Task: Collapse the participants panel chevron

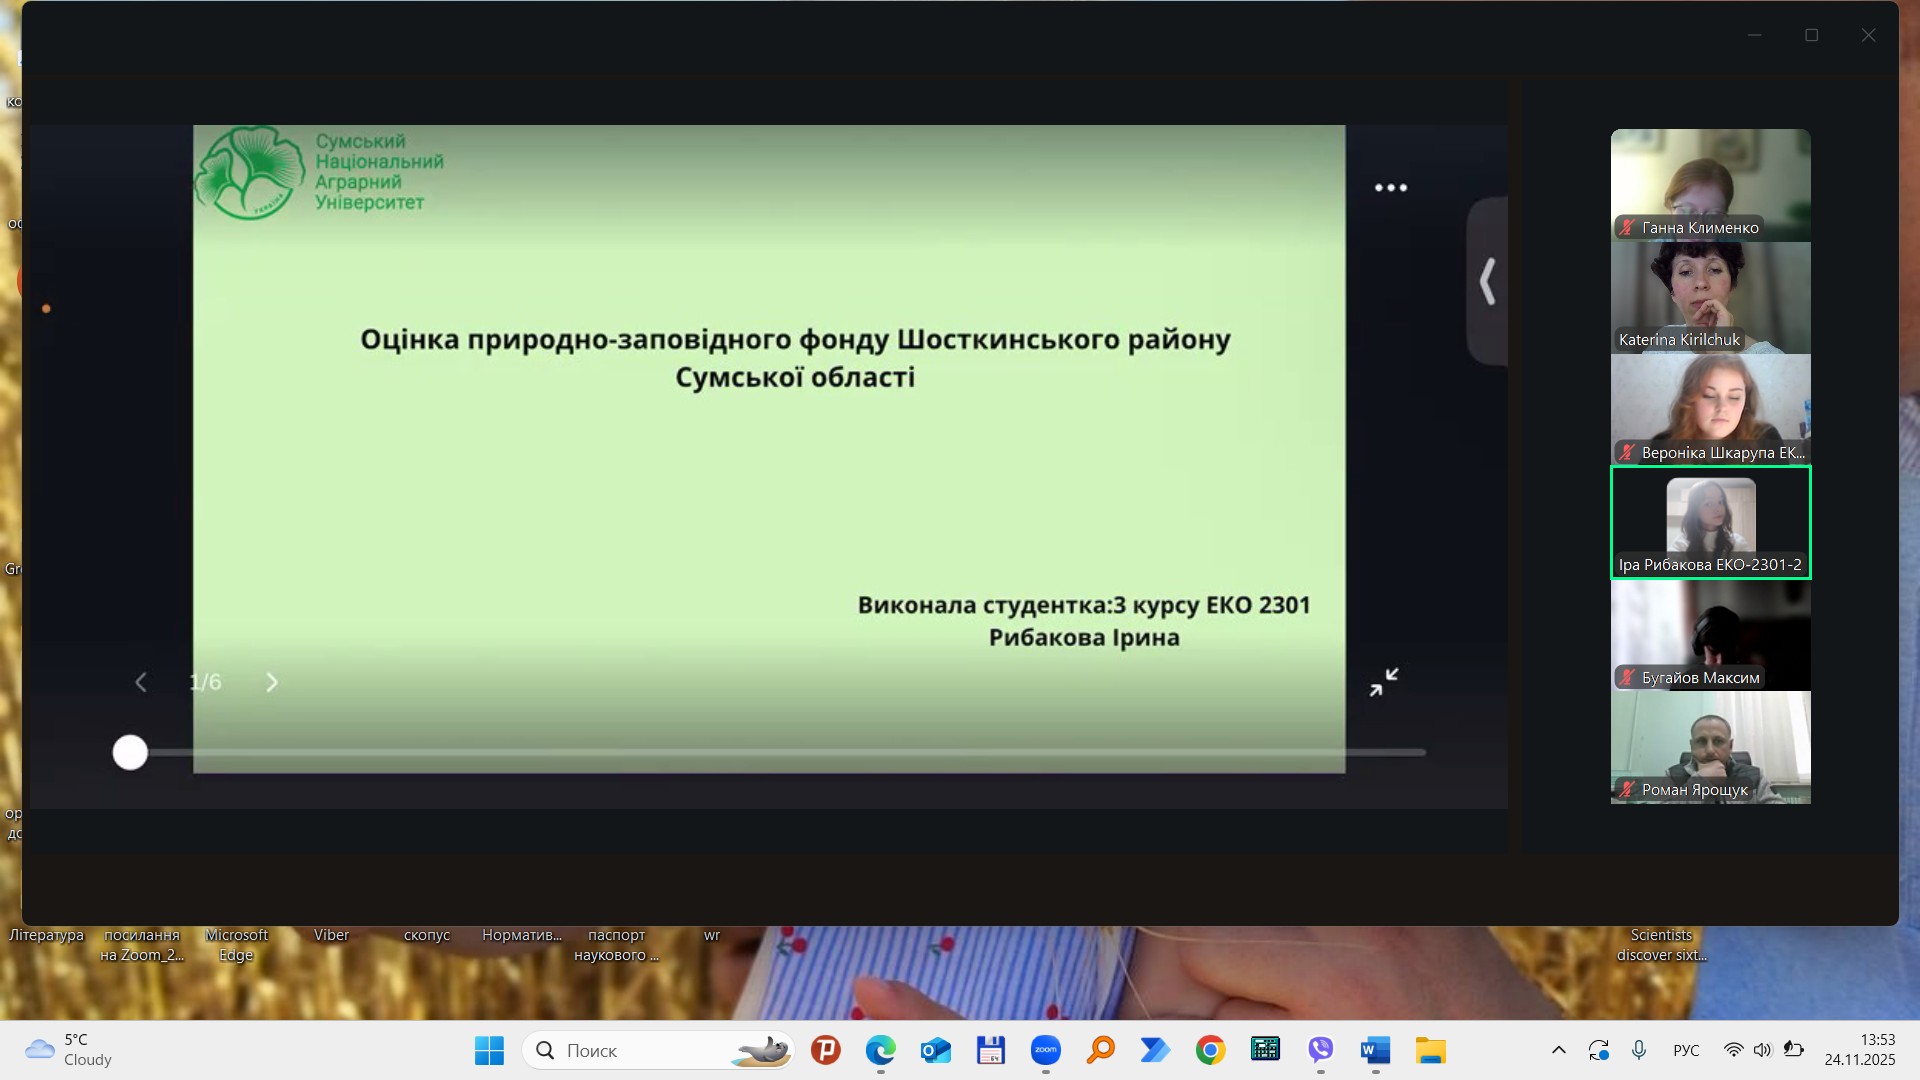Action: click(x=1488, y=282)
